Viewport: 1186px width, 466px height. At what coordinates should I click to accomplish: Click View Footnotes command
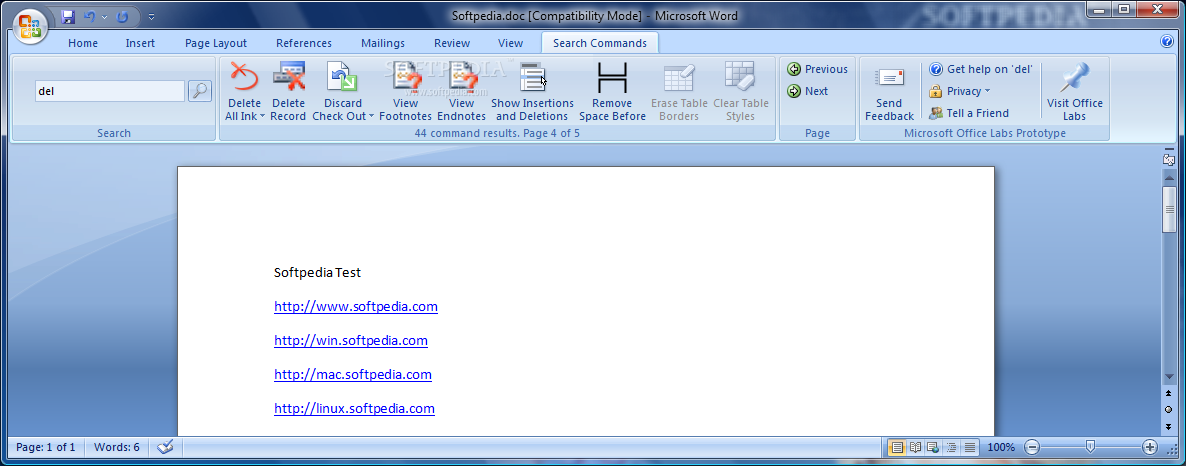point(405,91)
